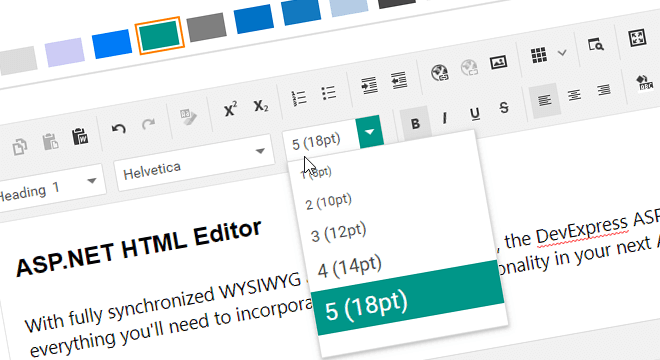660x360 pixels.
Task: Pick the medium gray theme swatch
Action: [206, 27]
